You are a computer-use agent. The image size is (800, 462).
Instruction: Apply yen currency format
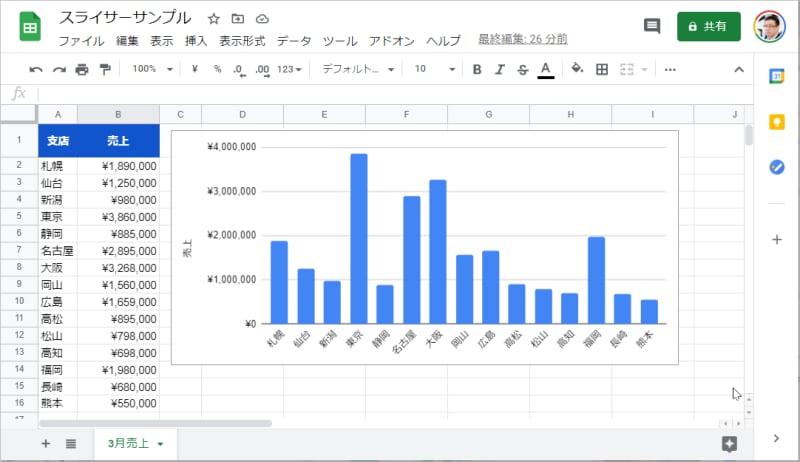(194, 69)
